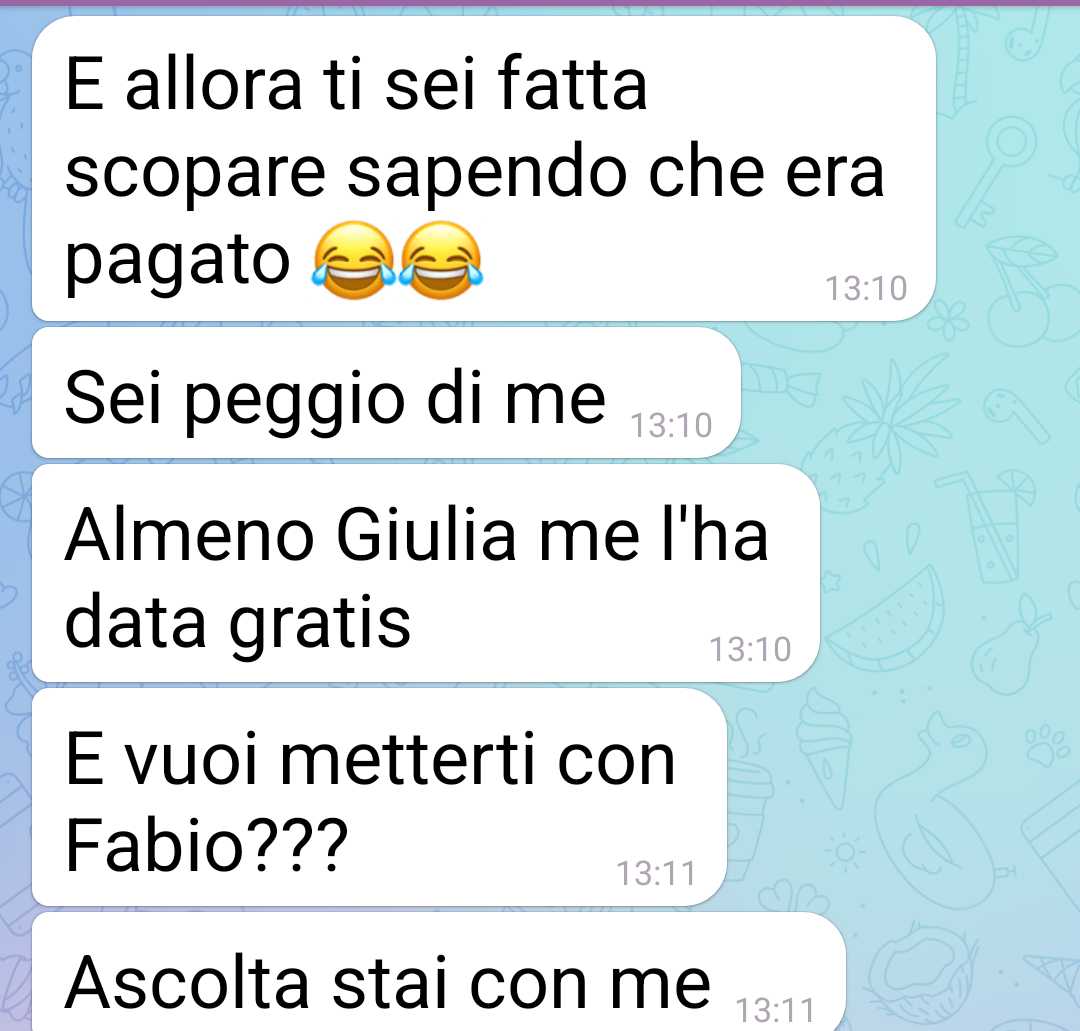Click the 13:10 timestamp under "data gratis"

pyautogui.click(x=750, y=649)
